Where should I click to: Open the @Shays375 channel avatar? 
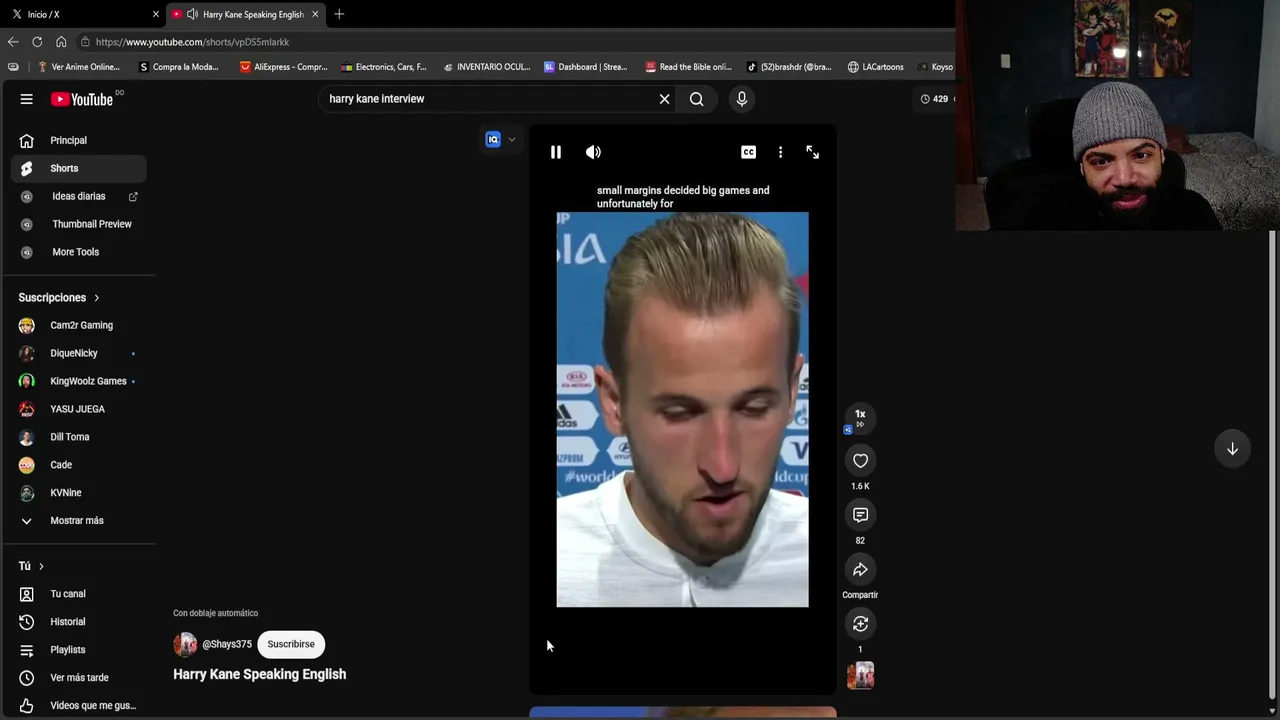coord(185,644)
